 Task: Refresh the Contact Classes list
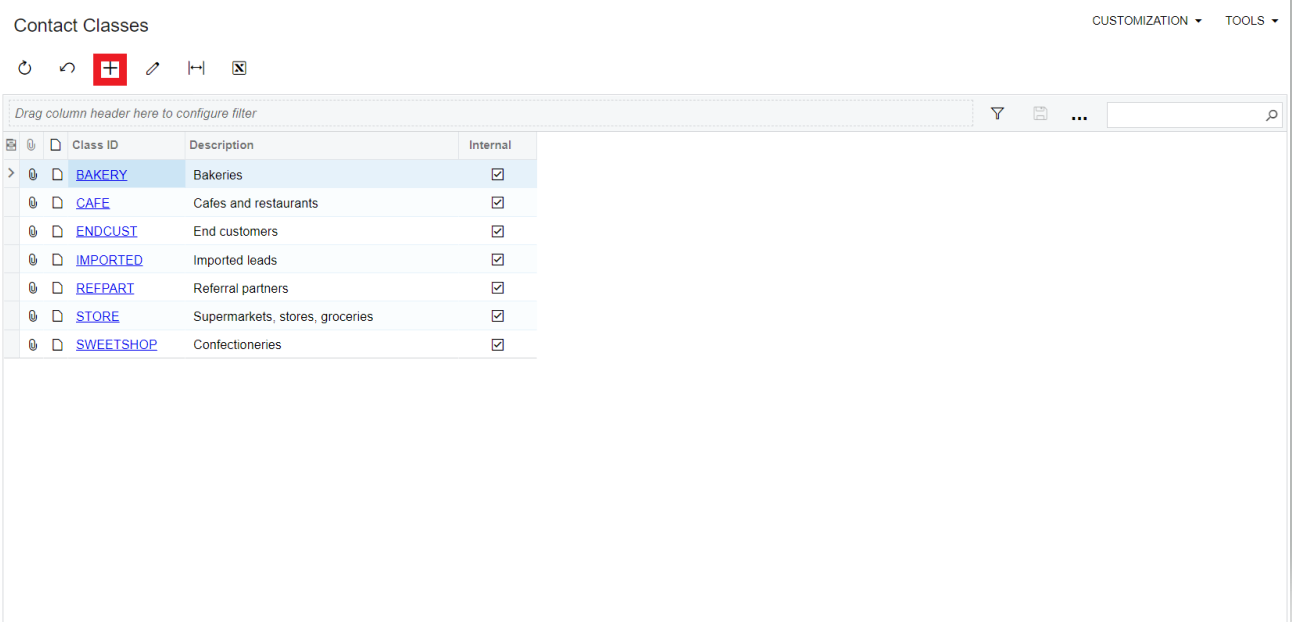[x=24, y=68]
